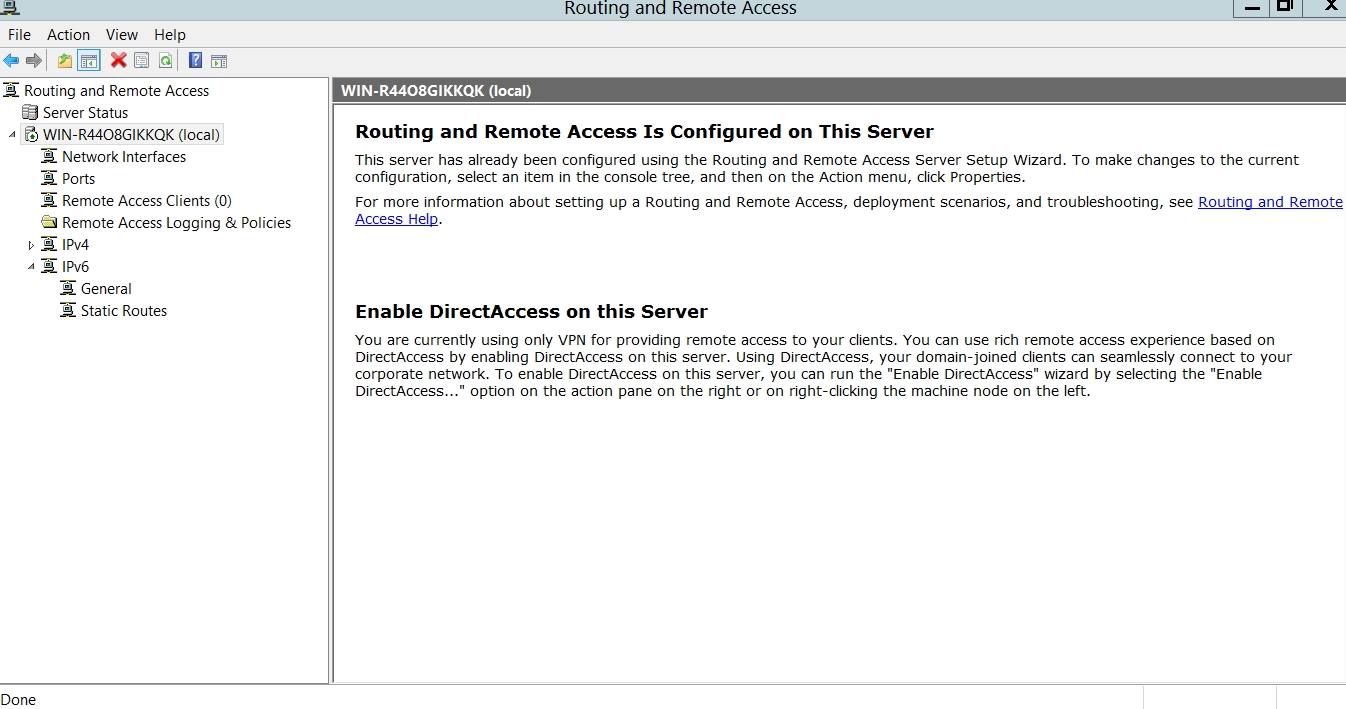The image size is (1346, 709).
Task: Select Static Routes under IPv6
Action: coord(123,311)
